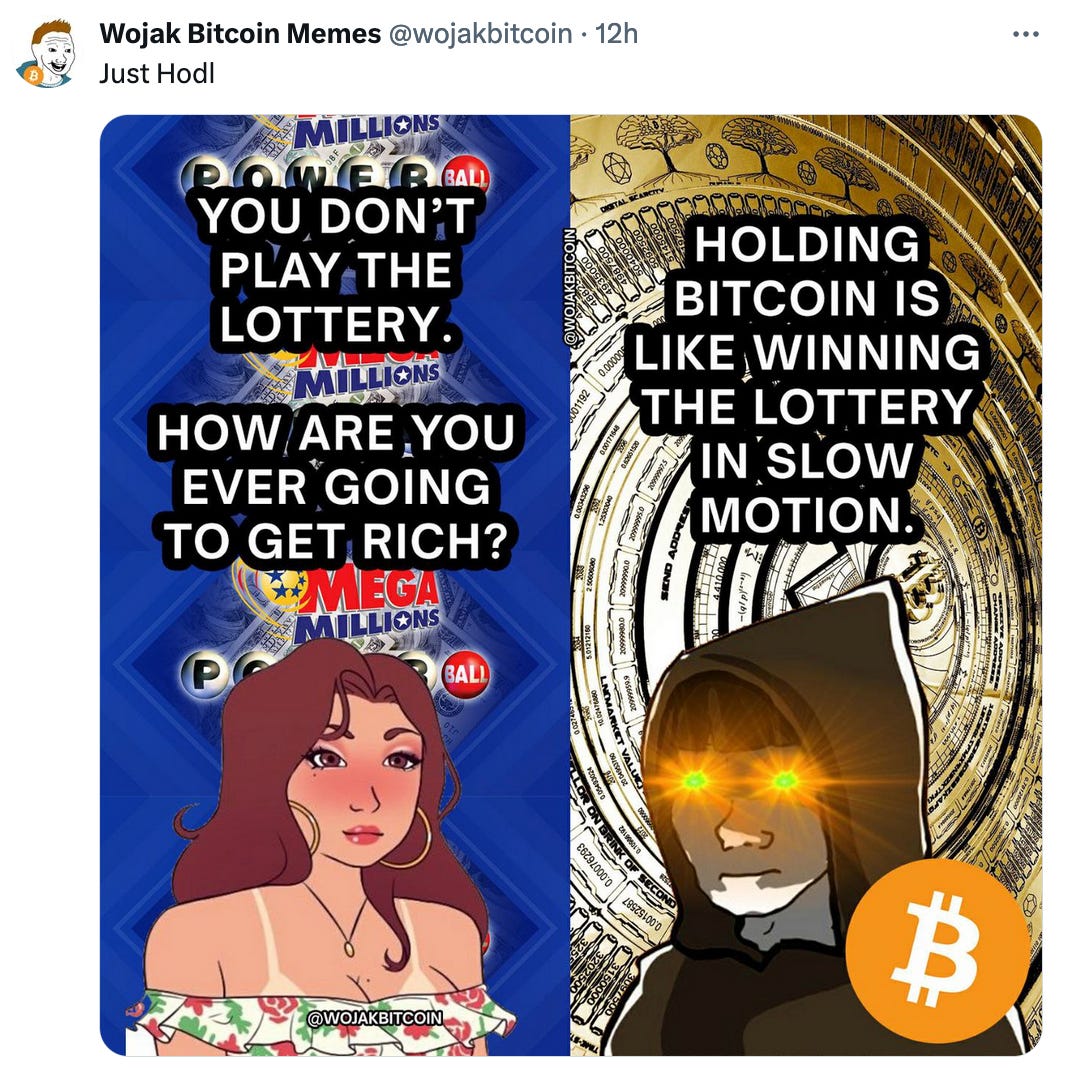Open the Wojak Bitcoin Memes profile avatar
The width and height of the screenshot is (1067, 1074).
click(46, 53)
